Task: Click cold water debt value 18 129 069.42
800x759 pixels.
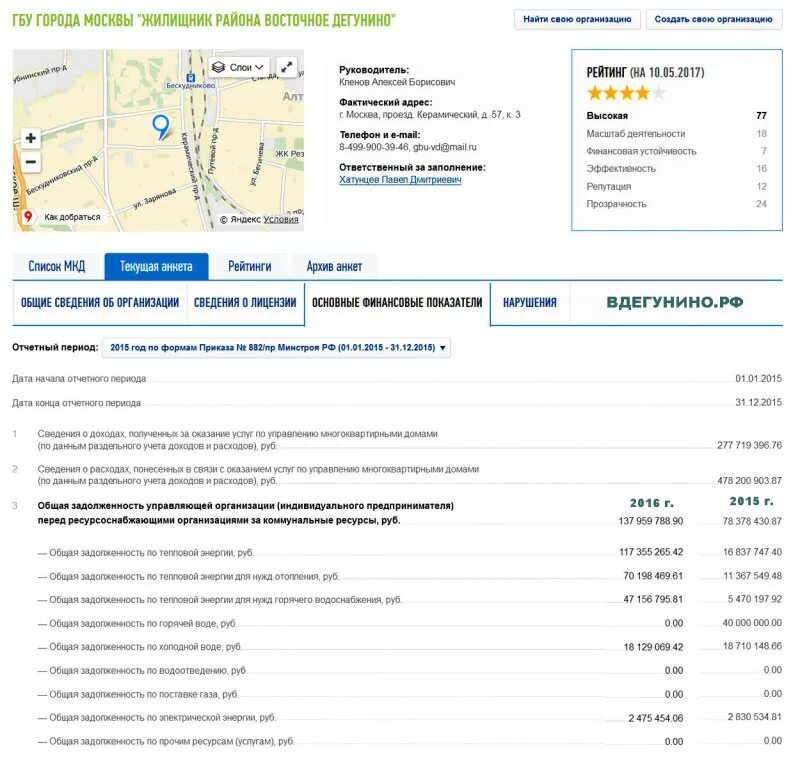Action: (653, 647)
